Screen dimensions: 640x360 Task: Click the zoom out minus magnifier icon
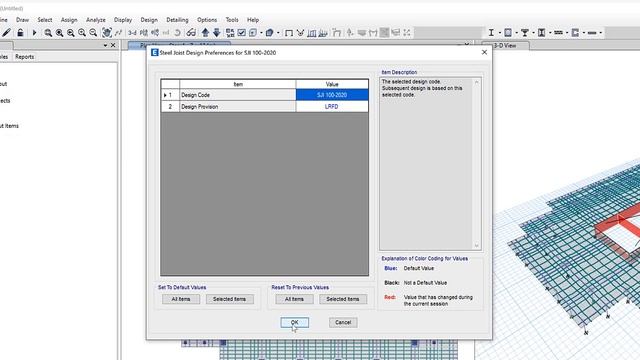tap(93, 33)
